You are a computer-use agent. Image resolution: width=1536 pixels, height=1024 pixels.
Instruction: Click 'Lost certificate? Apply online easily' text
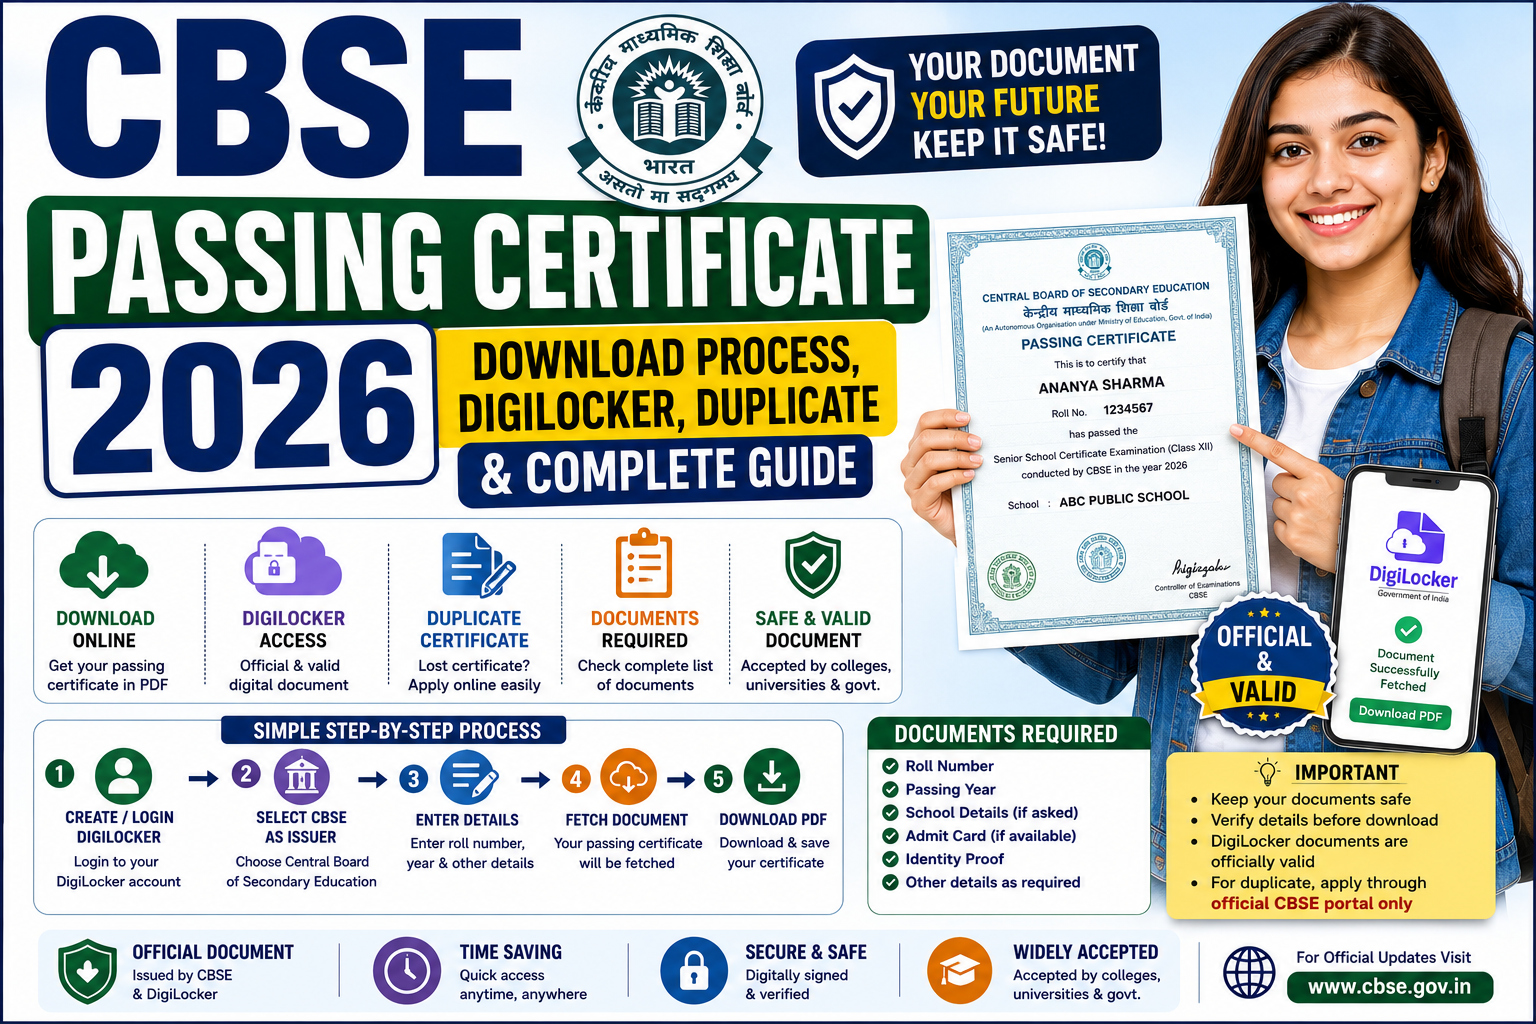point(474,675)
